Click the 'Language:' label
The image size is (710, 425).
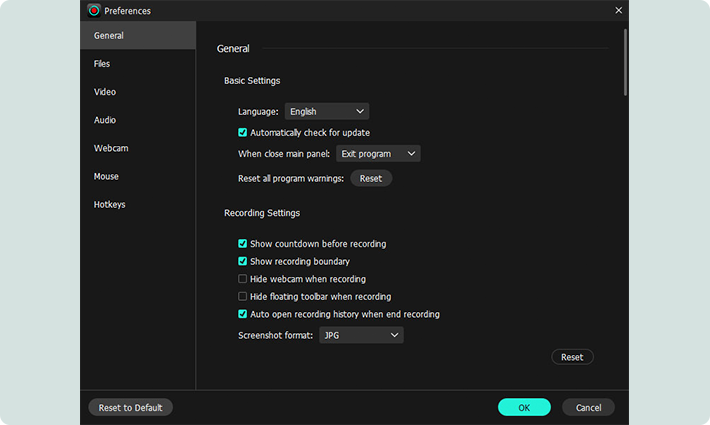tap(258, 112)
